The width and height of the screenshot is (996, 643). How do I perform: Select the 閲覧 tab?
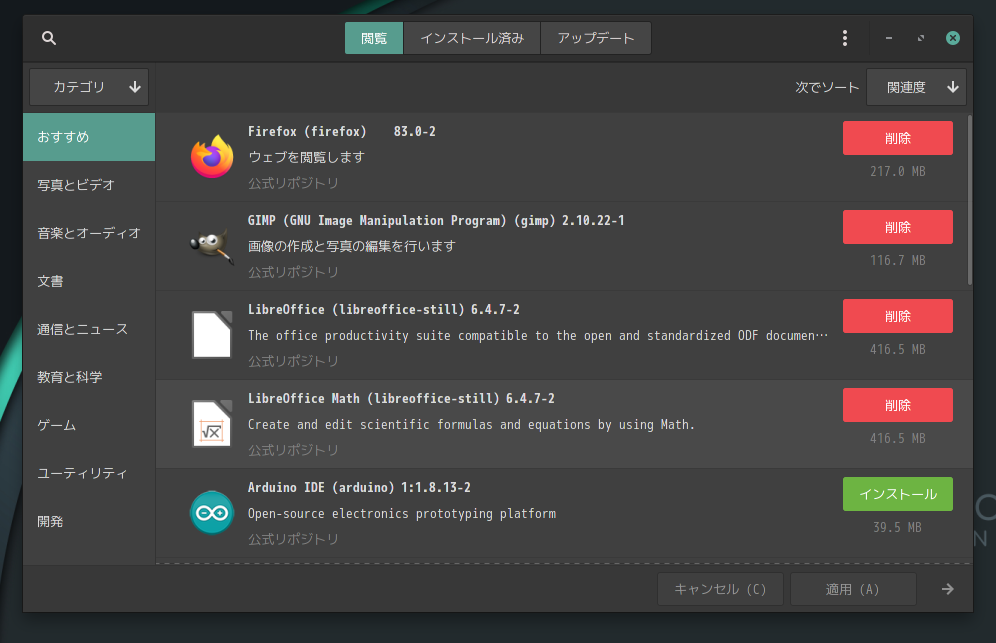[x=374, y=38]
